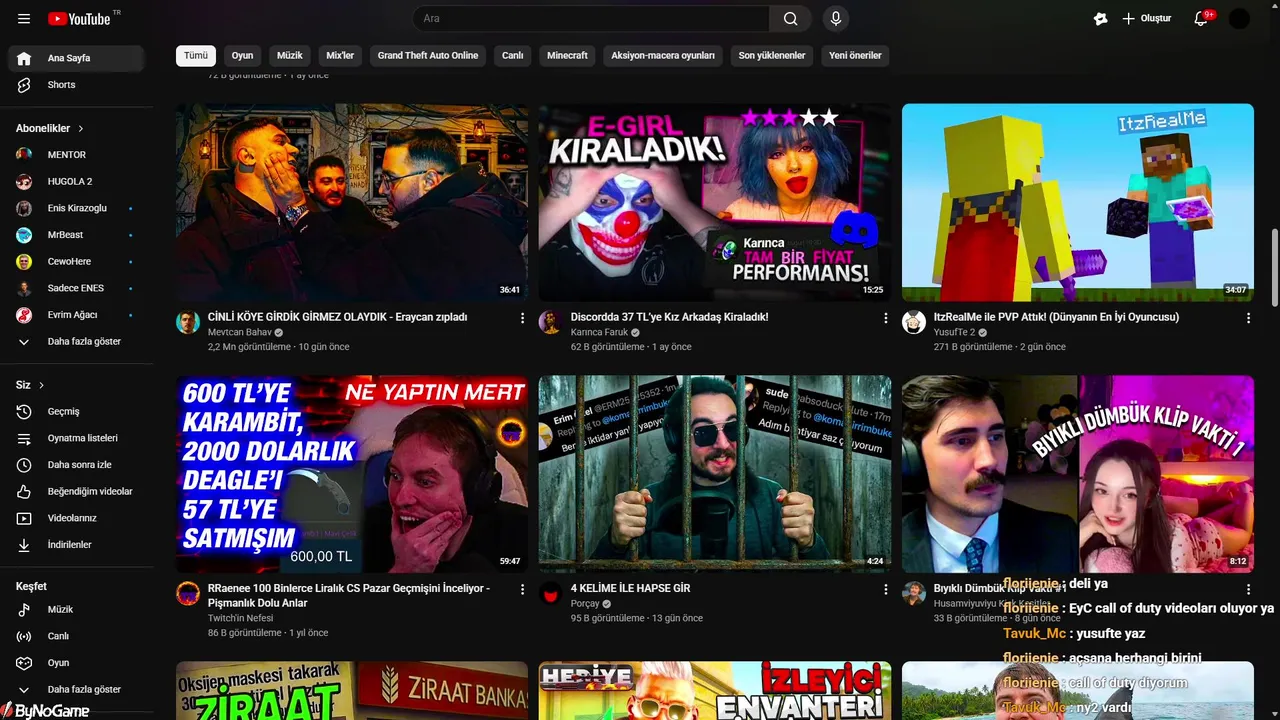The height and width of the screenshot is (720, 1280).
Task: Open Sadece ENES channel subscription
Action: point(76,288)
